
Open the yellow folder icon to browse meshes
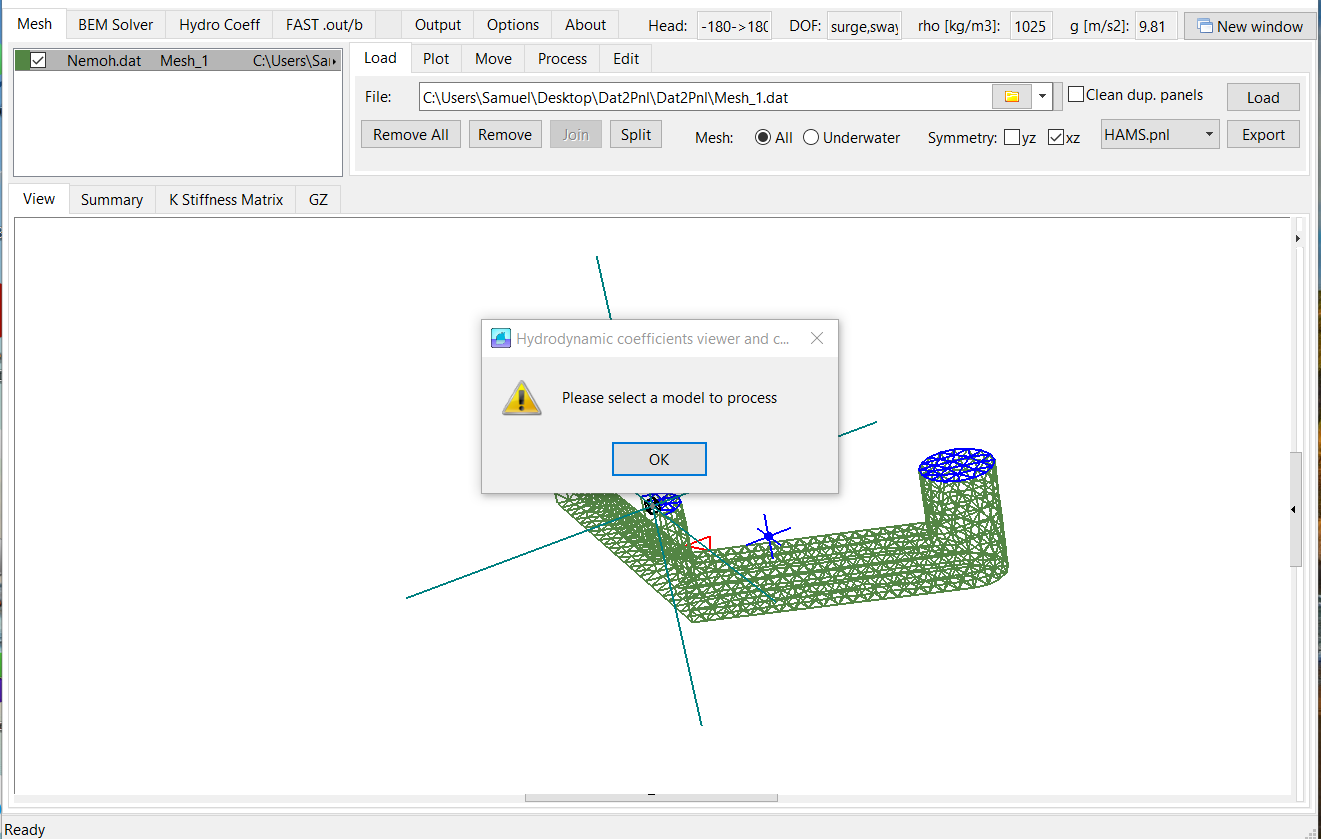[x=1012, y=96]
